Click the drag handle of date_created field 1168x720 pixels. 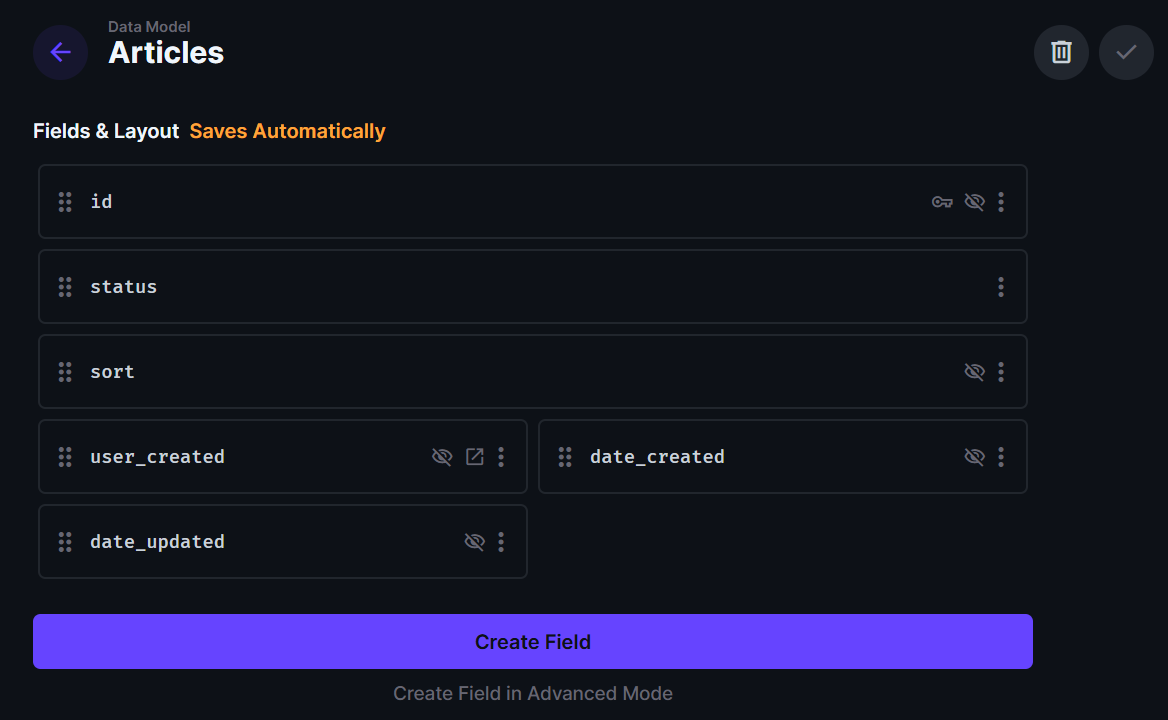point(565,457)
